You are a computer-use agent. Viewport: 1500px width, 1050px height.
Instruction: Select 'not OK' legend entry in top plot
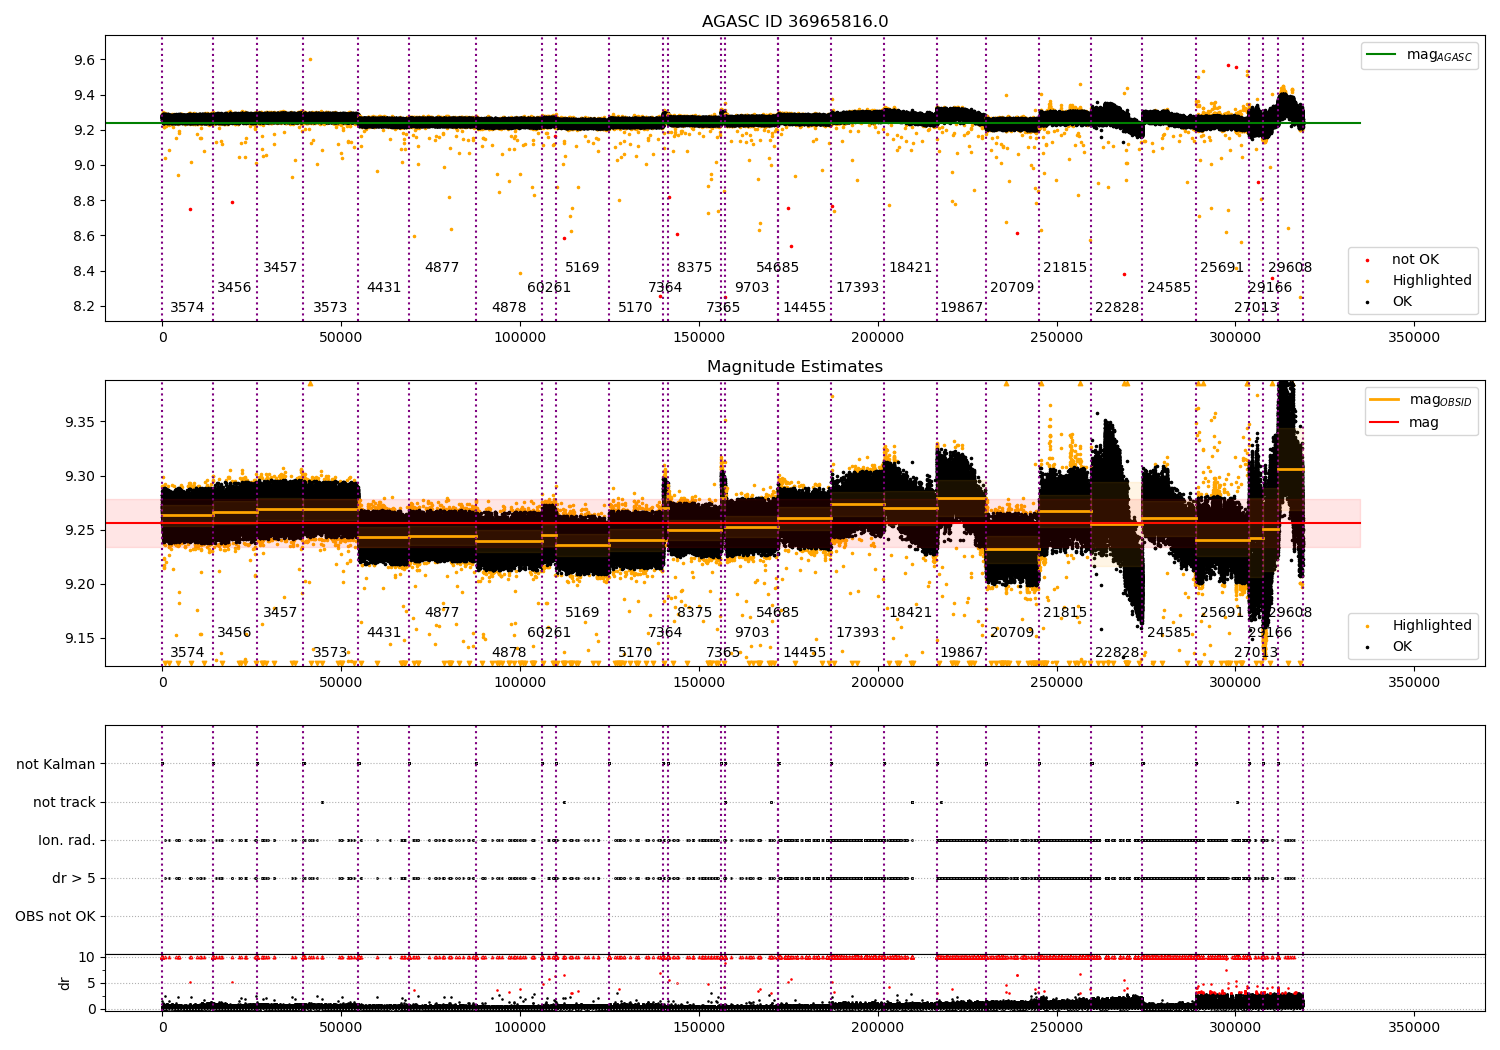point(1415,260)
